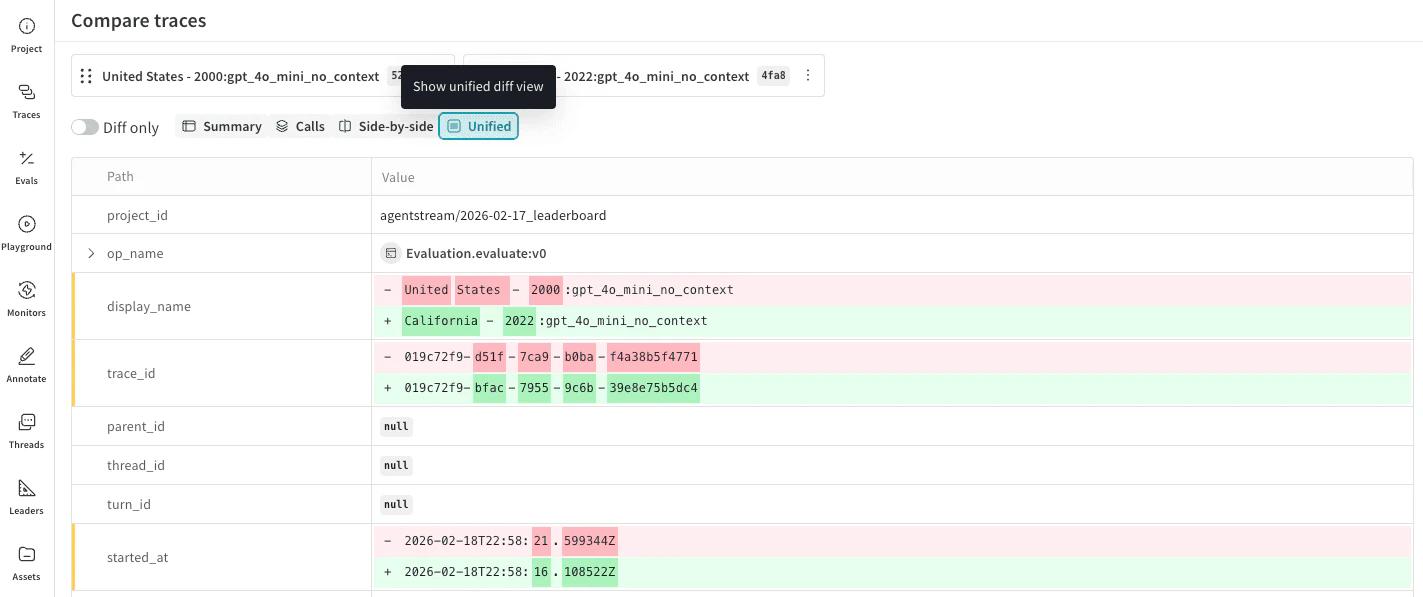This screenshot has width=1423, height=597.
Task: Open the Threads sidebar icon
Action: [27, 431]
